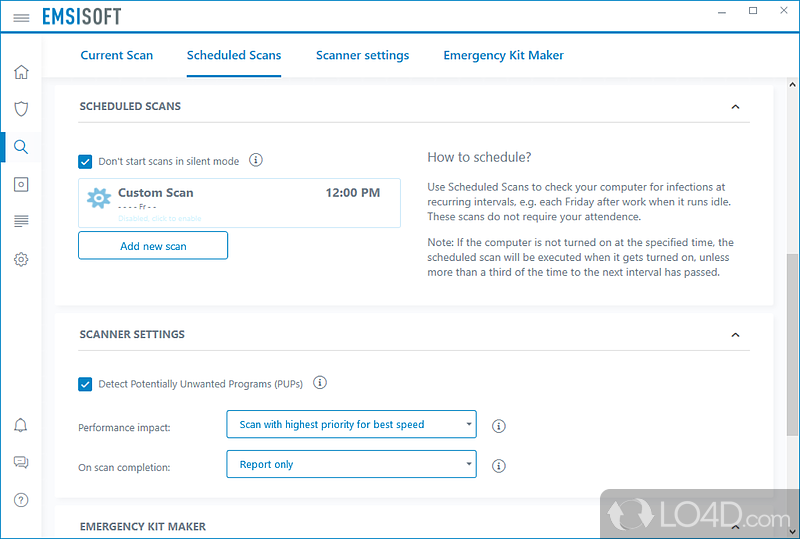Collapse the Scanner Settings section
This screenshot has width=800, height=539.
click(735, 335)
